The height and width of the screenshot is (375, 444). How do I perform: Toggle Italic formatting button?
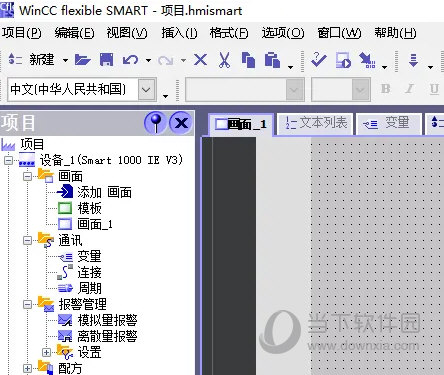point(410,89)
